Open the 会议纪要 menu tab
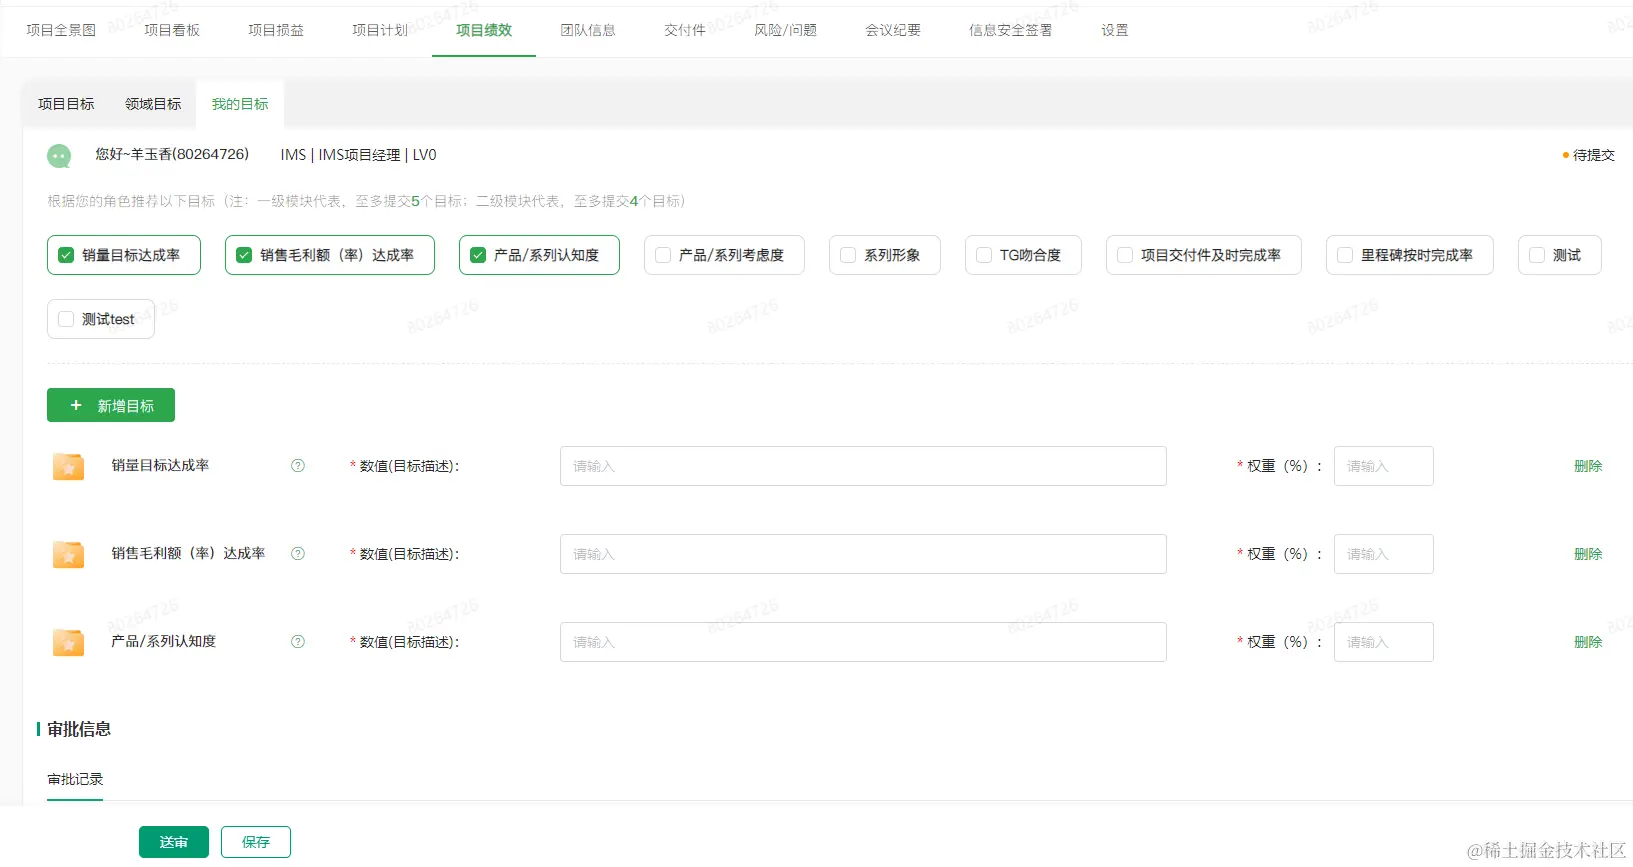1633x867 pixels. [893, 30]
